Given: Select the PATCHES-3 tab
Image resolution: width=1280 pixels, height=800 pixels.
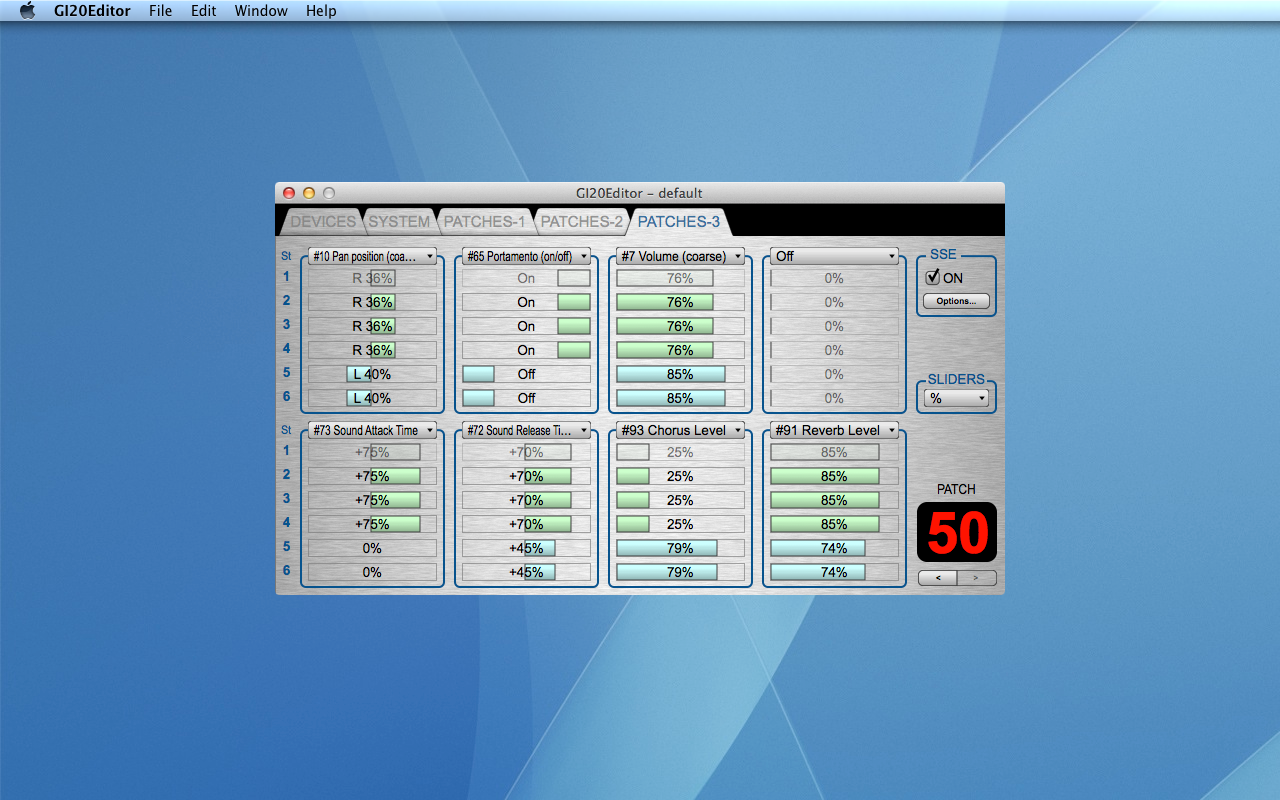Looking at the screenshot, I should point(678,222).
